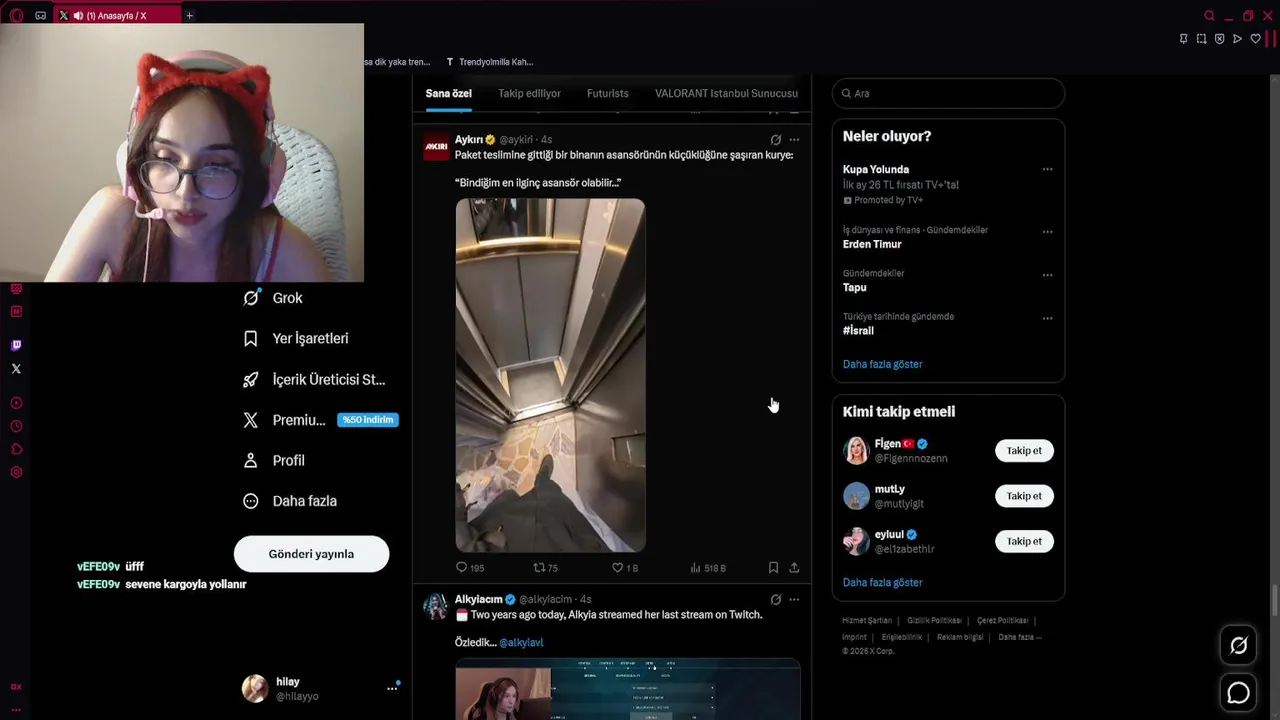View analytics of Aykırı post 518 B
The height and width of the screenshot is (720, 1280).
click(707, 568)
